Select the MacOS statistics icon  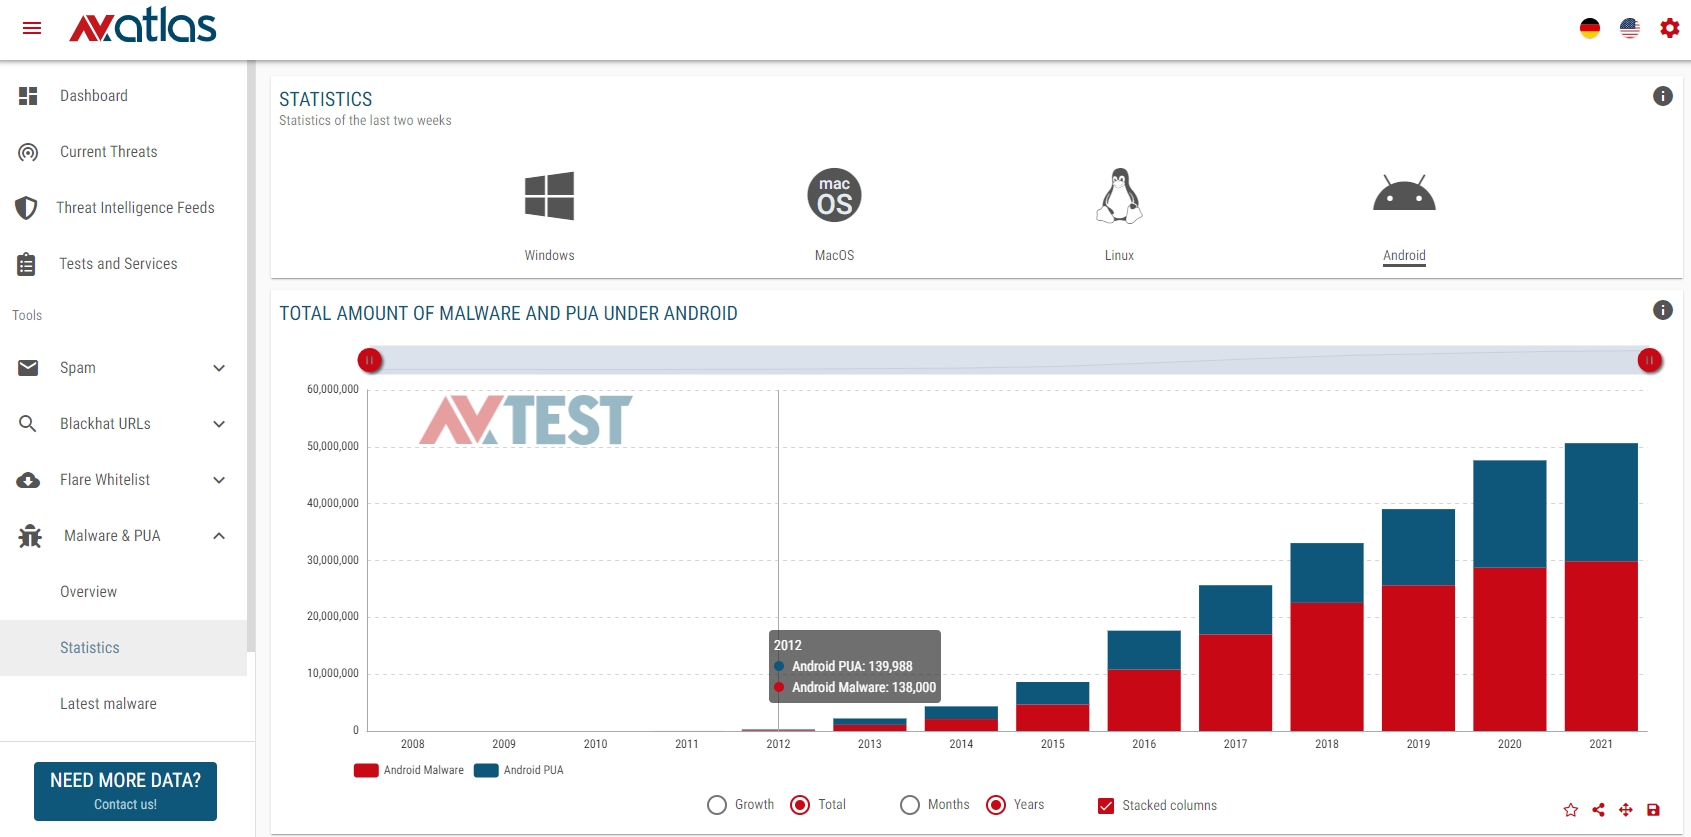tap(834, 196)
